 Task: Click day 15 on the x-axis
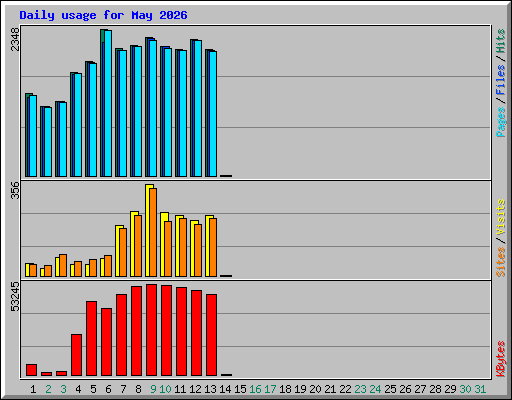pyautogui.click(x=240, y=389)
